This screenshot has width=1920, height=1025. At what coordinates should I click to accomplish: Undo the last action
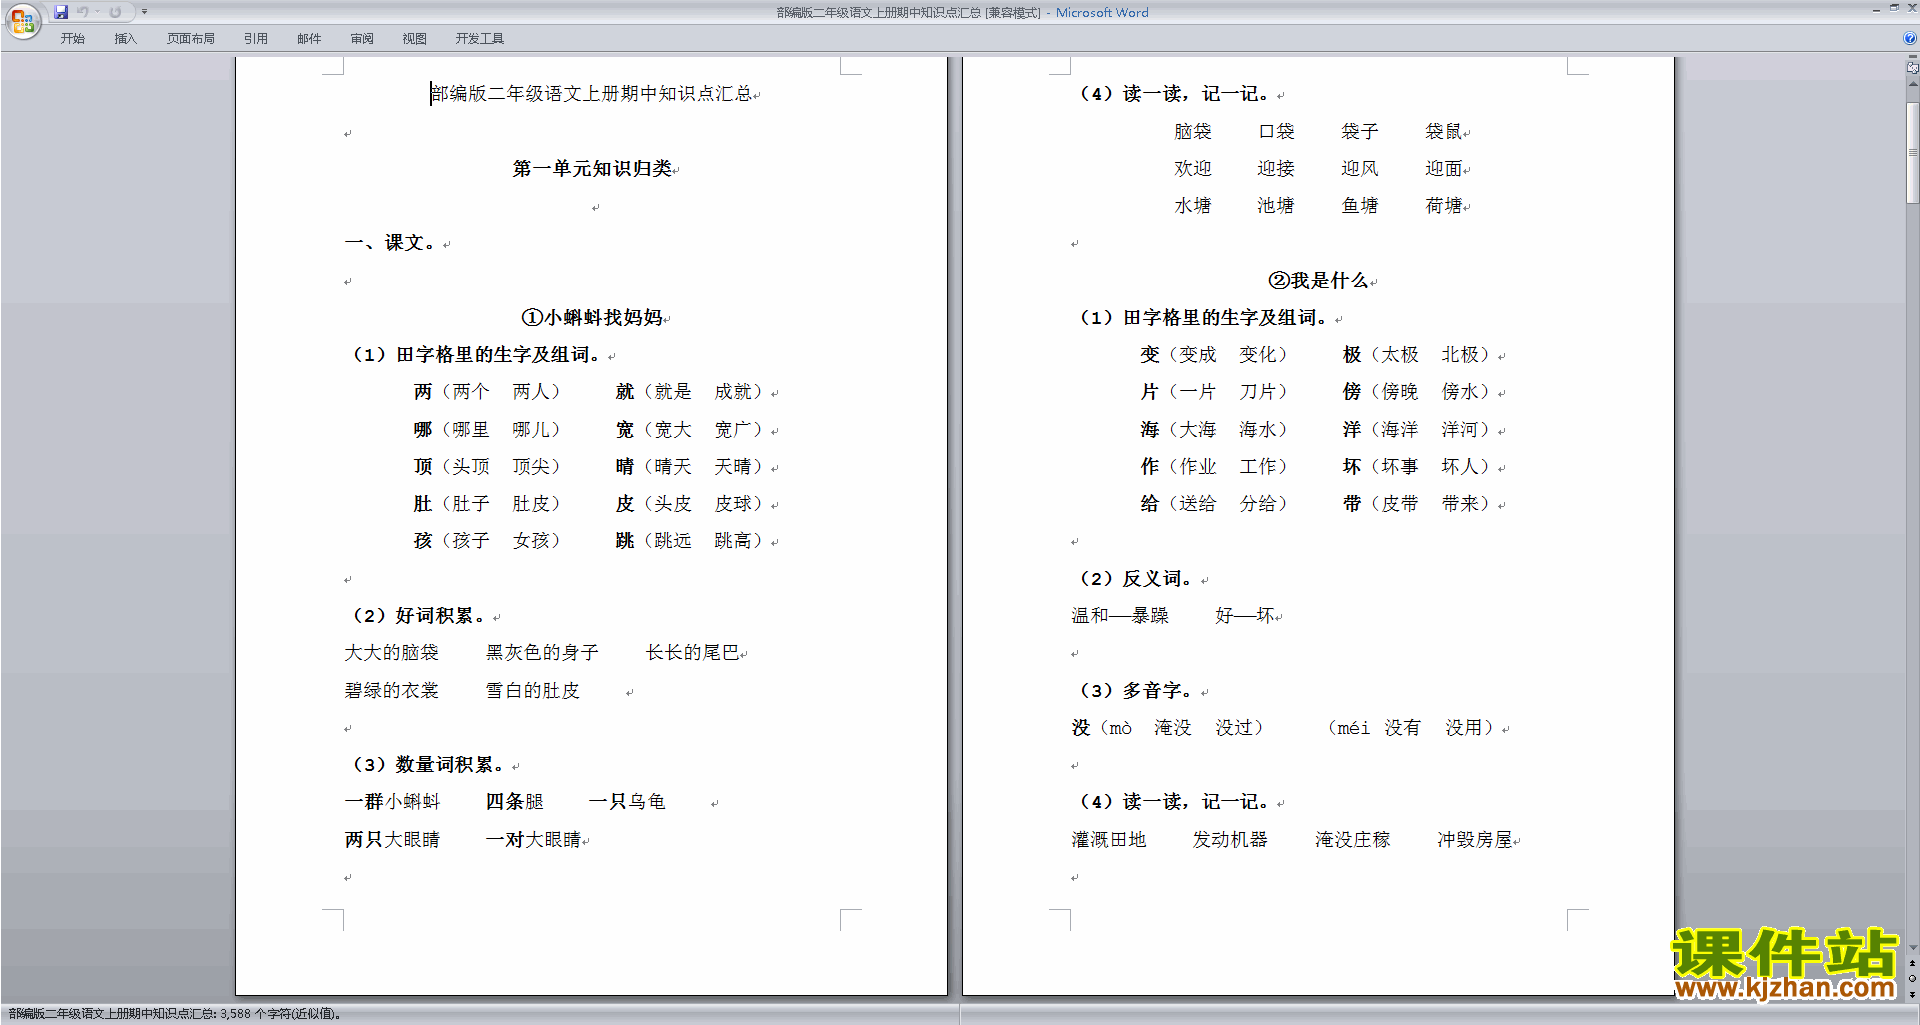pos(83,12)
